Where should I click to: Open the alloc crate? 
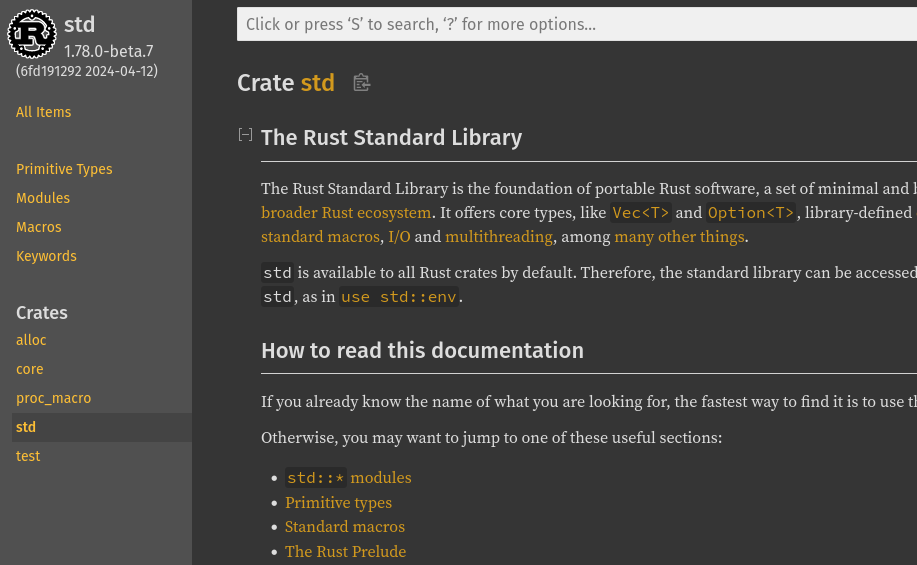pos(31,340)
